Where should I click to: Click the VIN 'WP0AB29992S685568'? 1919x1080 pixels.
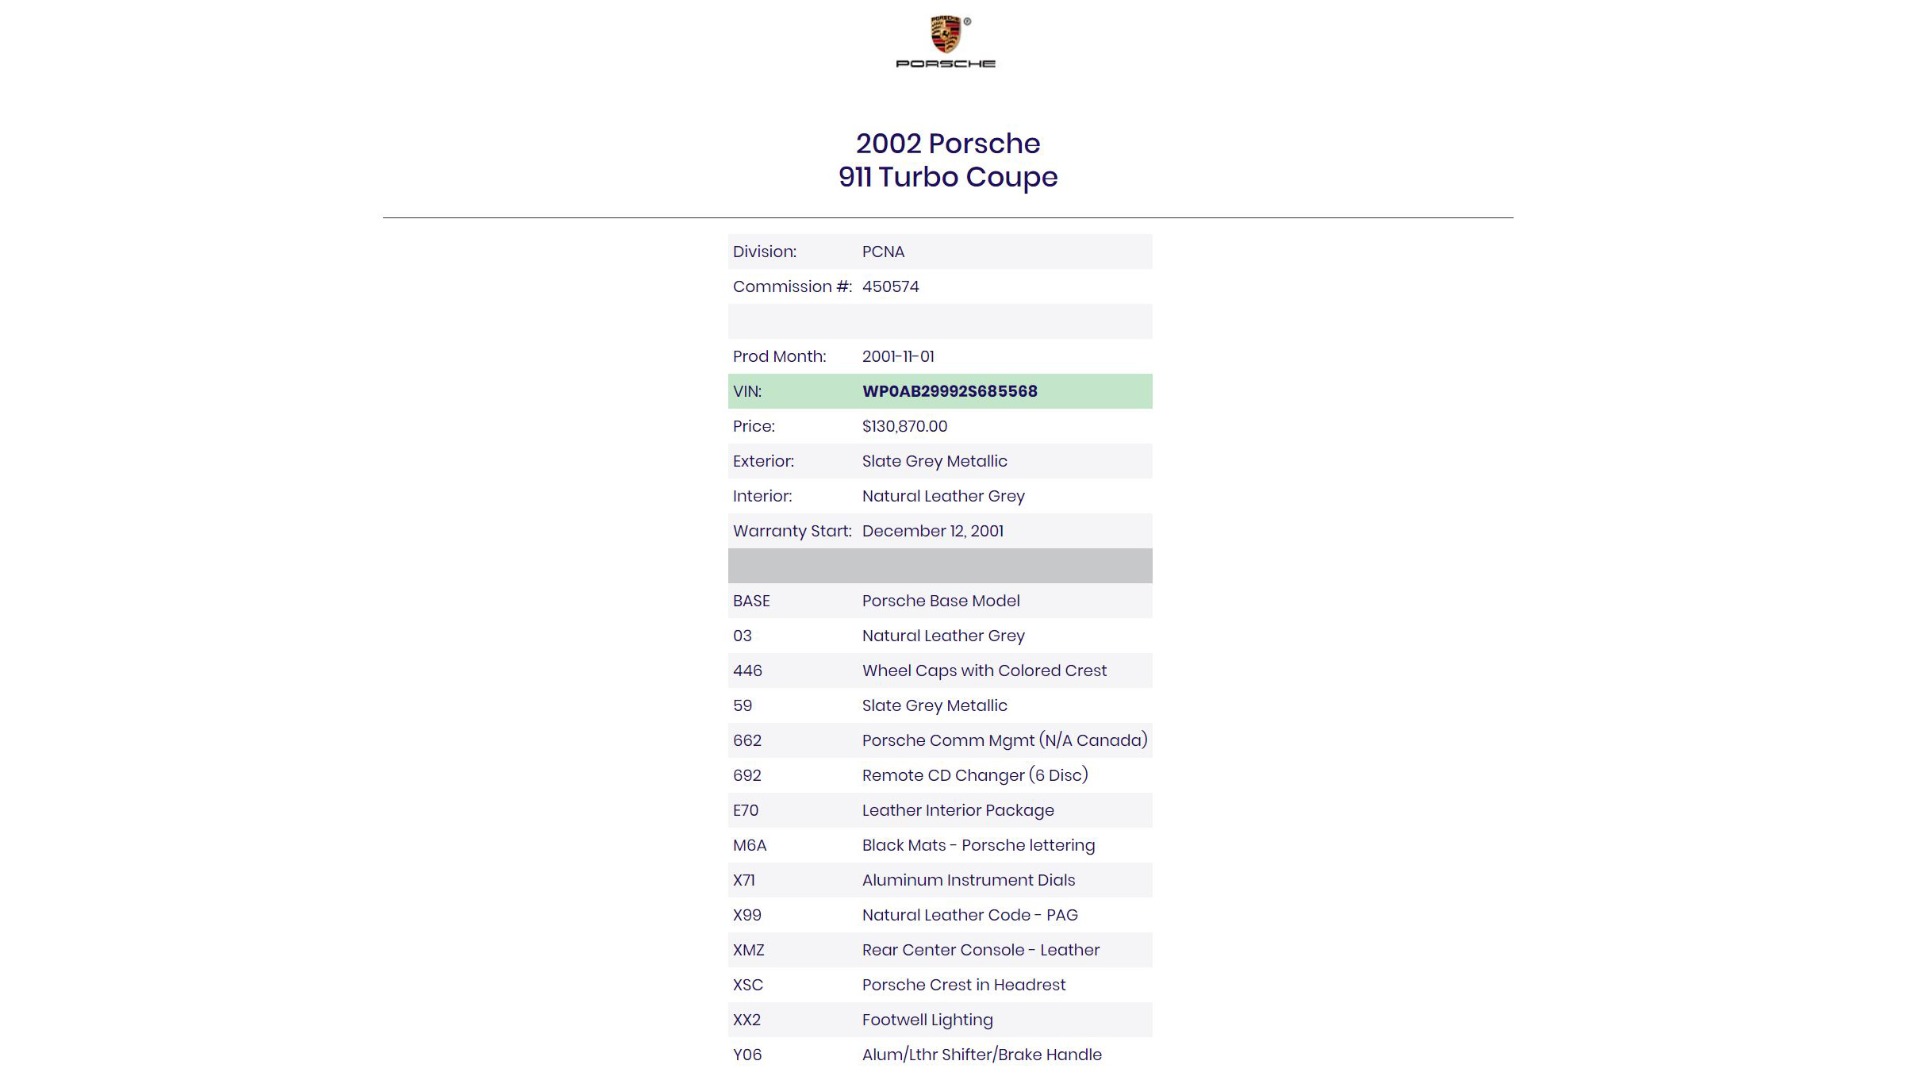[x=950, y=392]
